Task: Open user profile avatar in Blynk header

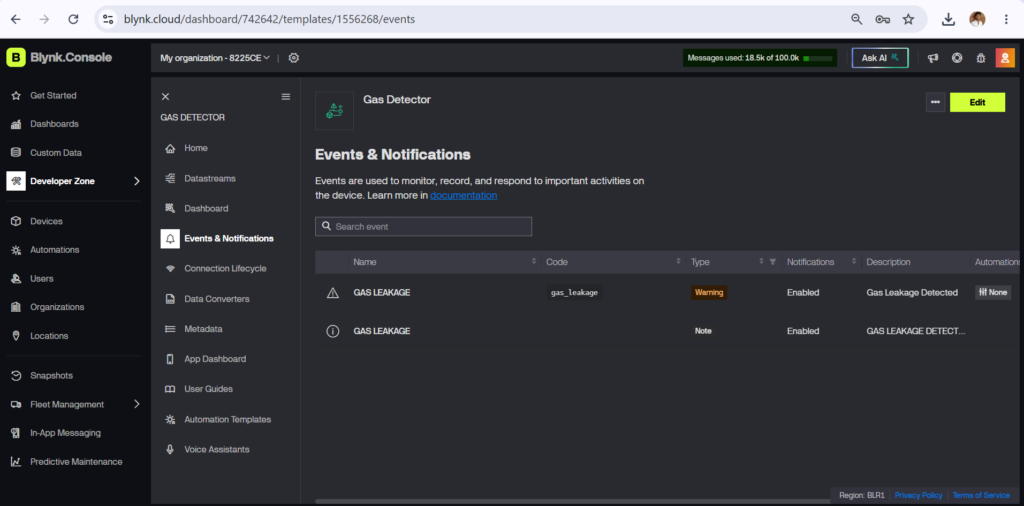Action: (1005, 58)
